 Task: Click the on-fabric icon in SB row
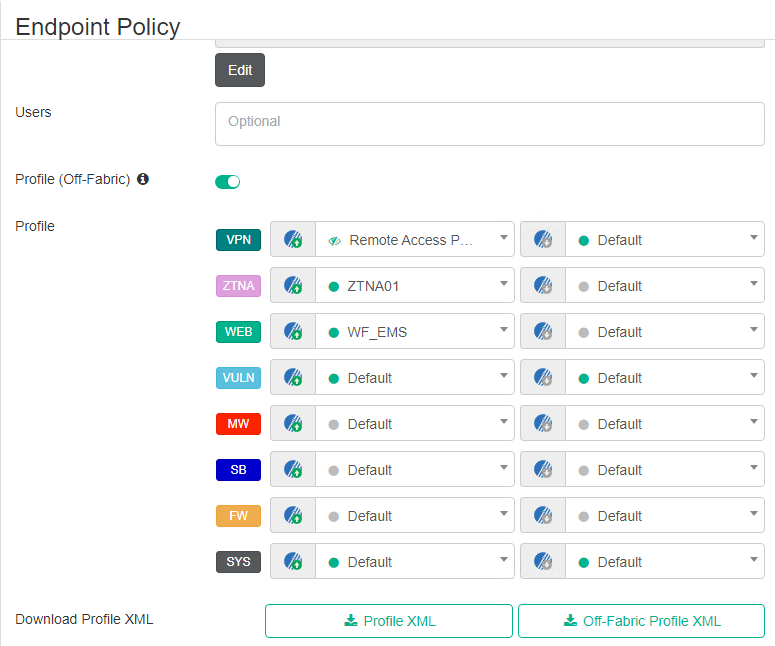pyautogui.click(x=293, y=469)
